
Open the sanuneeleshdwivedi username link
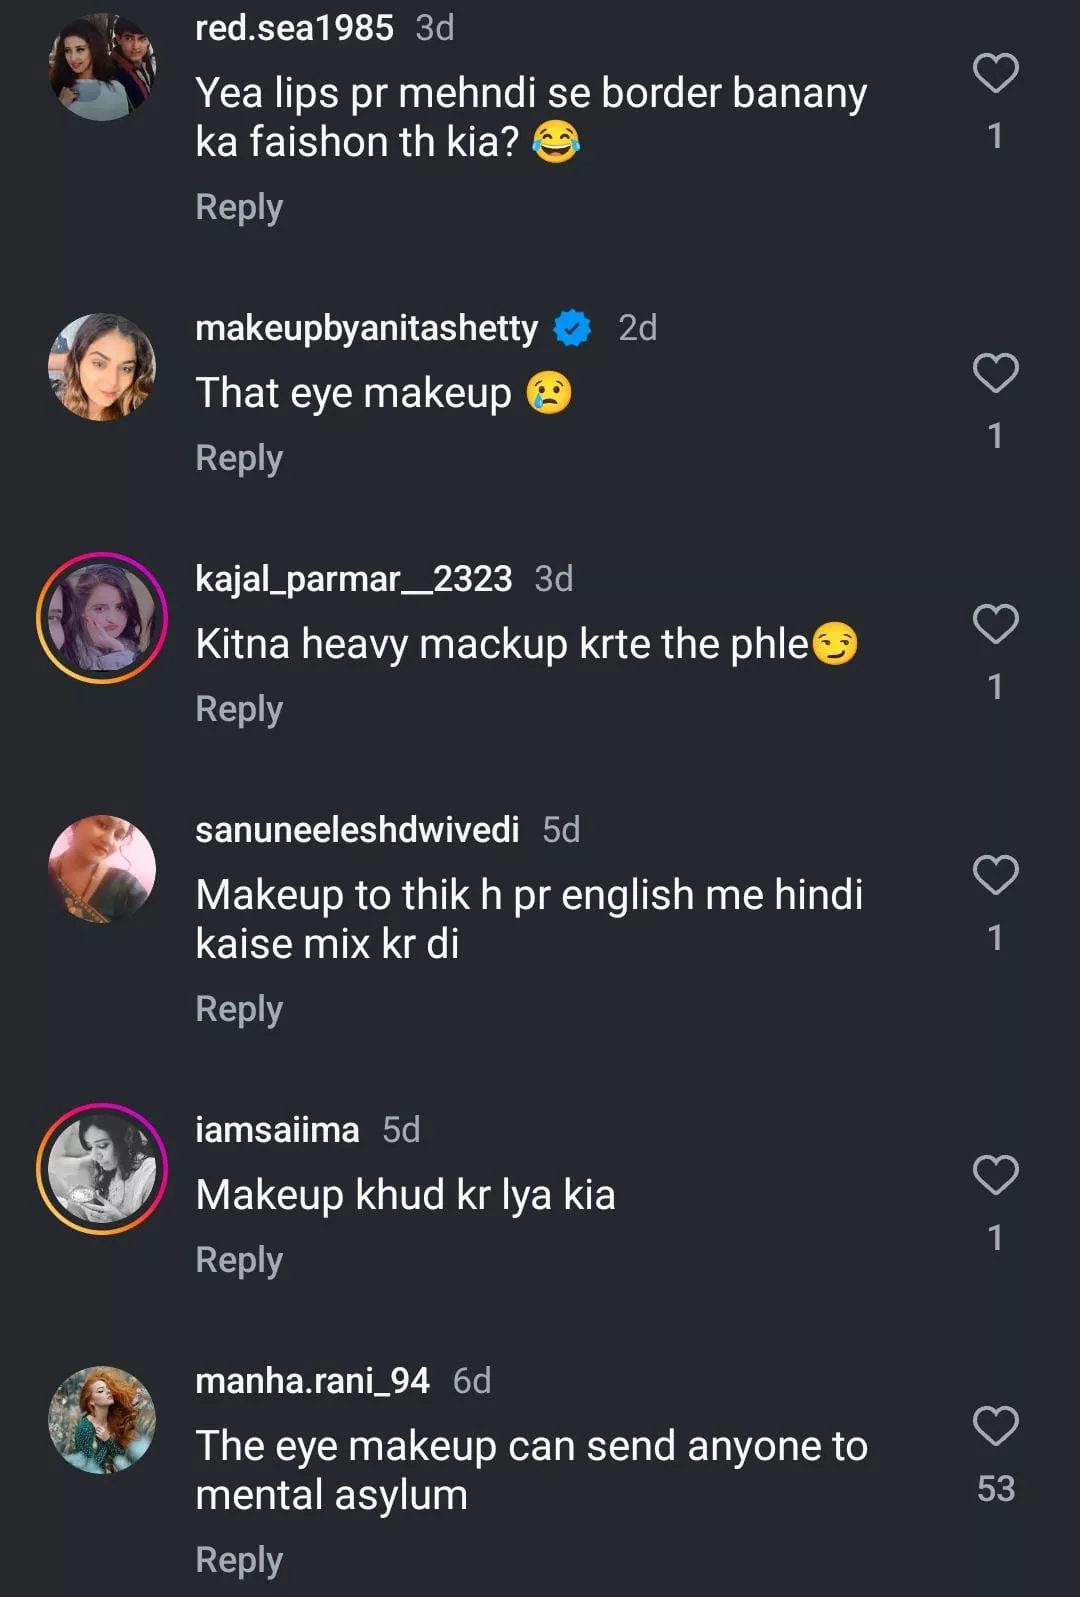[357, 830]
